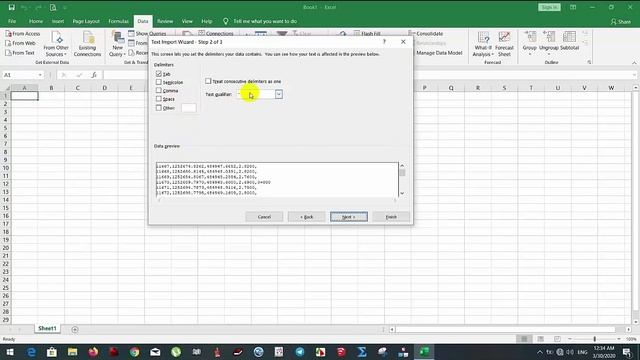Switch to the Home tab

coord(36,21)
